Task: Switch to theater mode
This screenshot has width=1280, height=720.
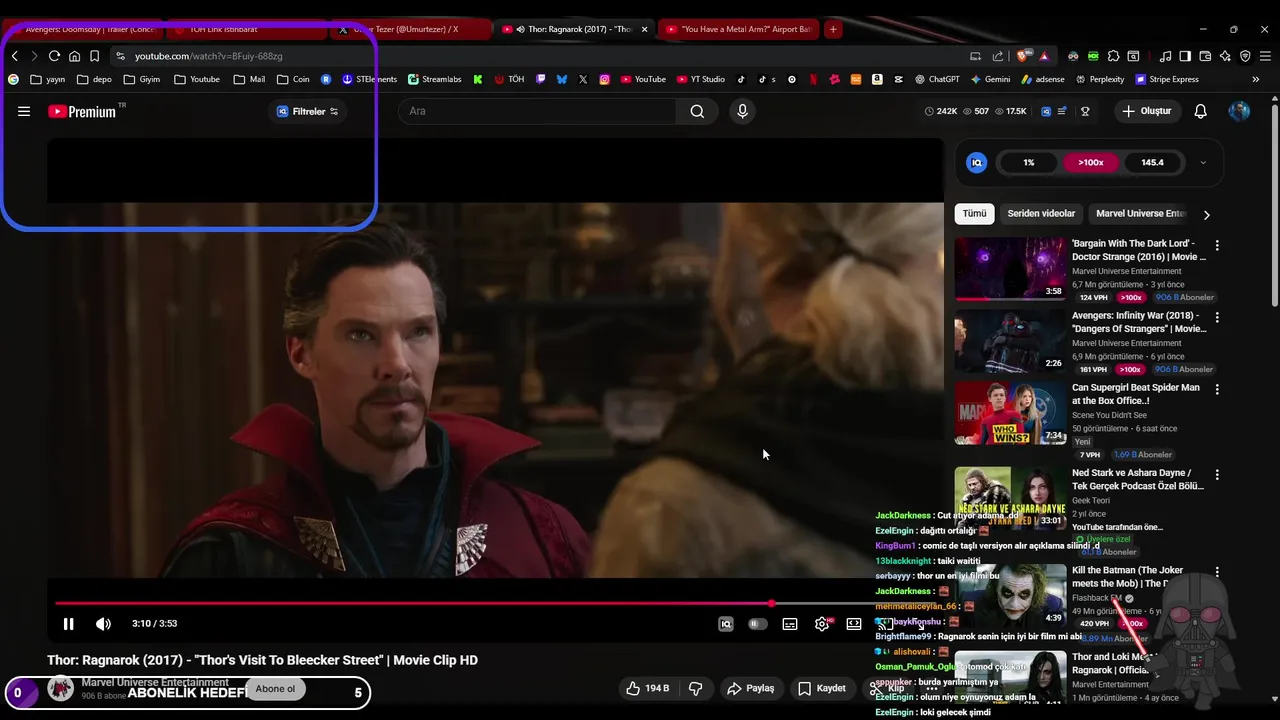Action: (x=854, y=624)
